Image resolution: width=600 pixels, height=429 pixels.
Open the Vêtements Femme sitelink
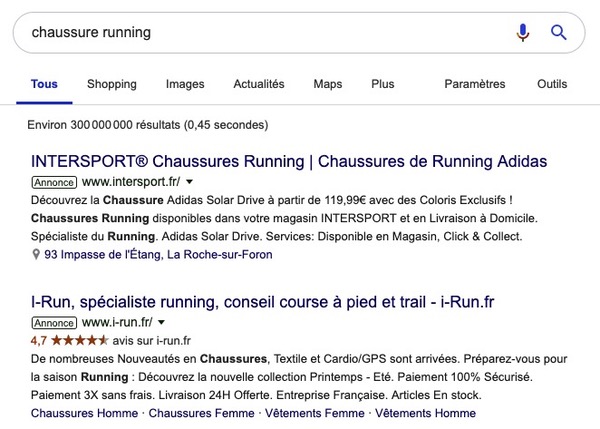pos(315,413)
